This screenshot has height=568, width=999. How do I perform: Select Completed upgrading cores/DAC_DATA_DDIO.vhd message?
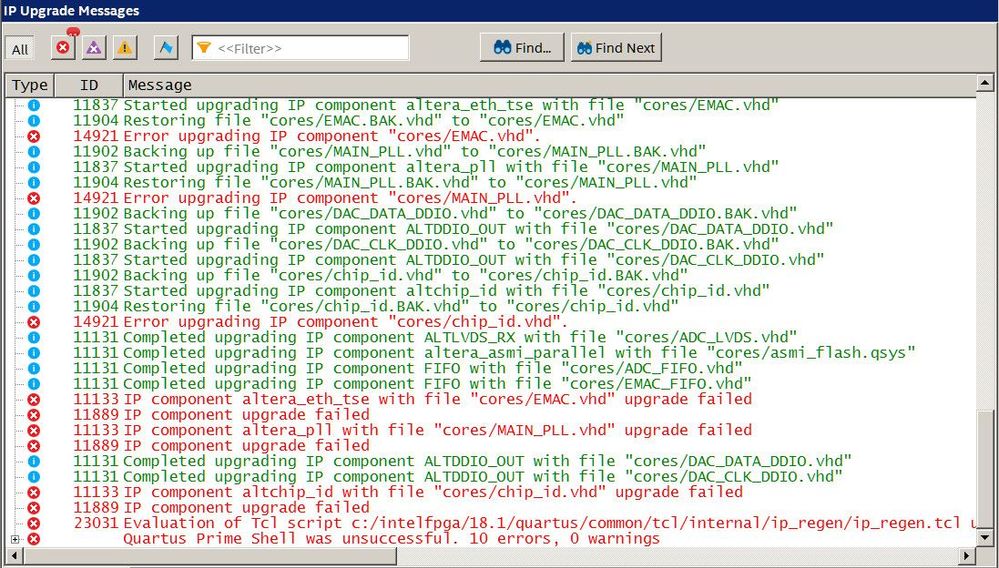(x=487, y=461)
